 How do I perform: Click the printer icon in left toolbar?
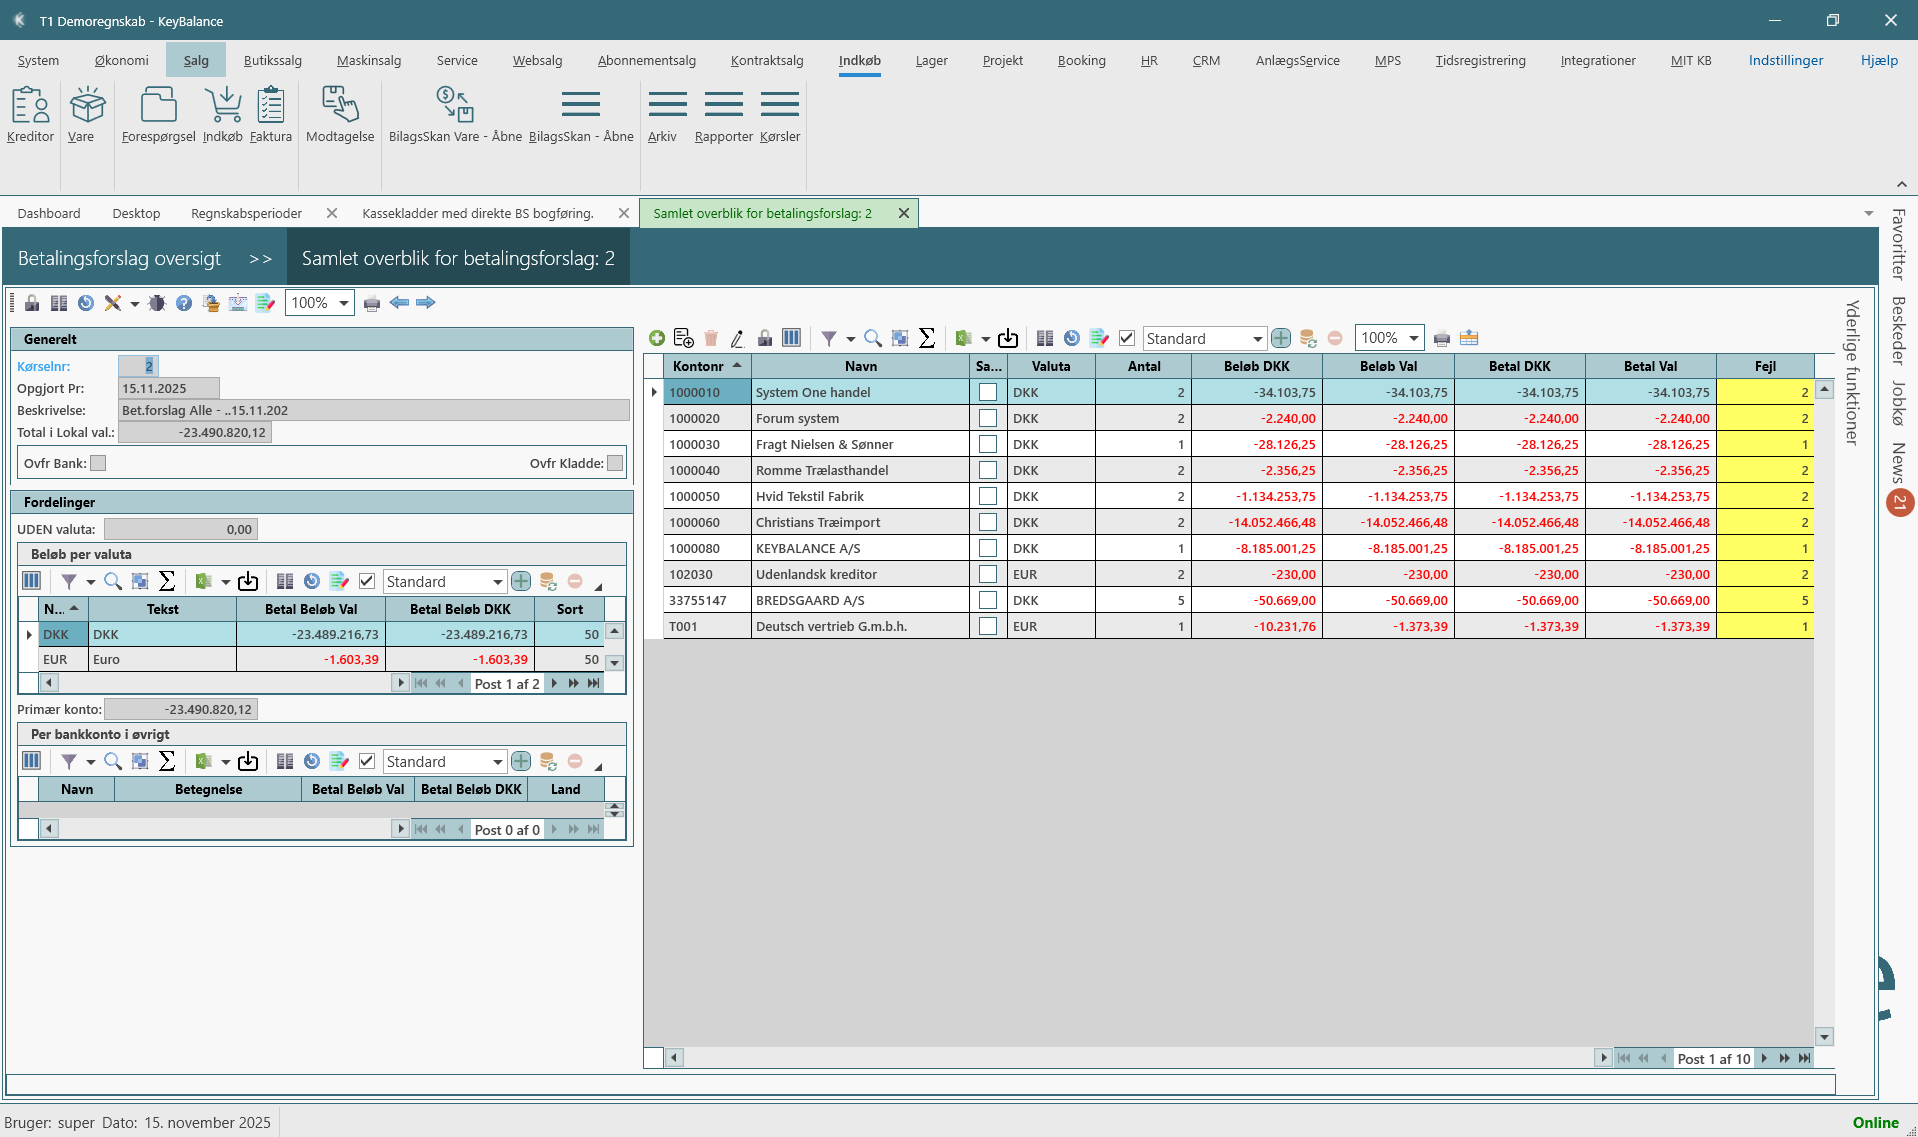point(372,303)
